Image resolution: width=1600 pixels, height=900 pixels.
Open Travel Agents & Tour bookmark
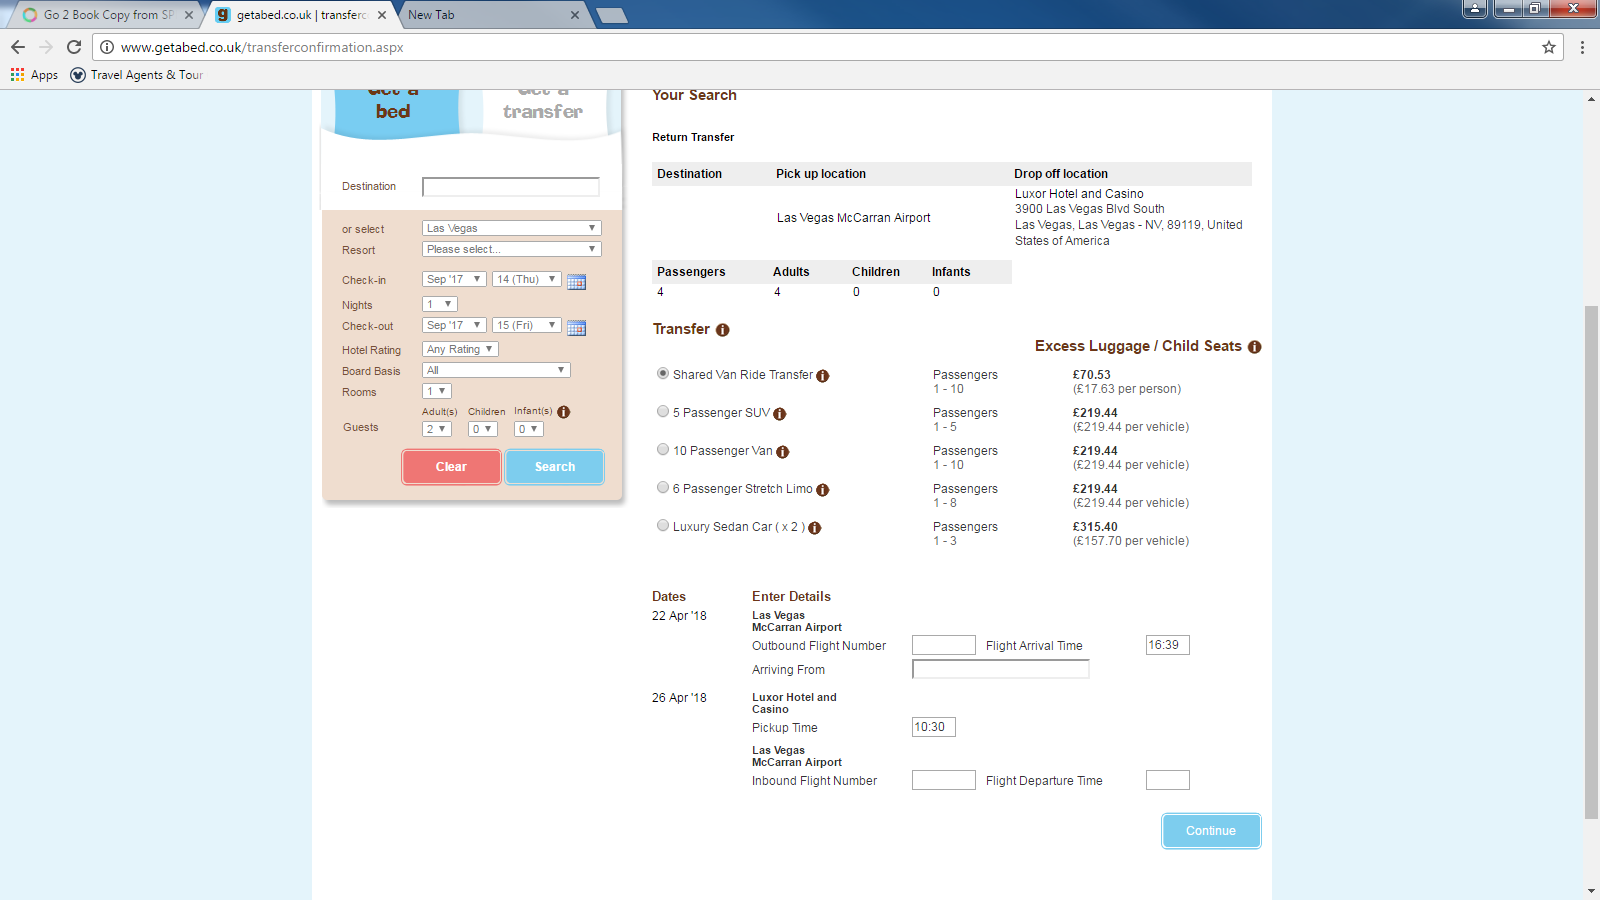[136, 75]
